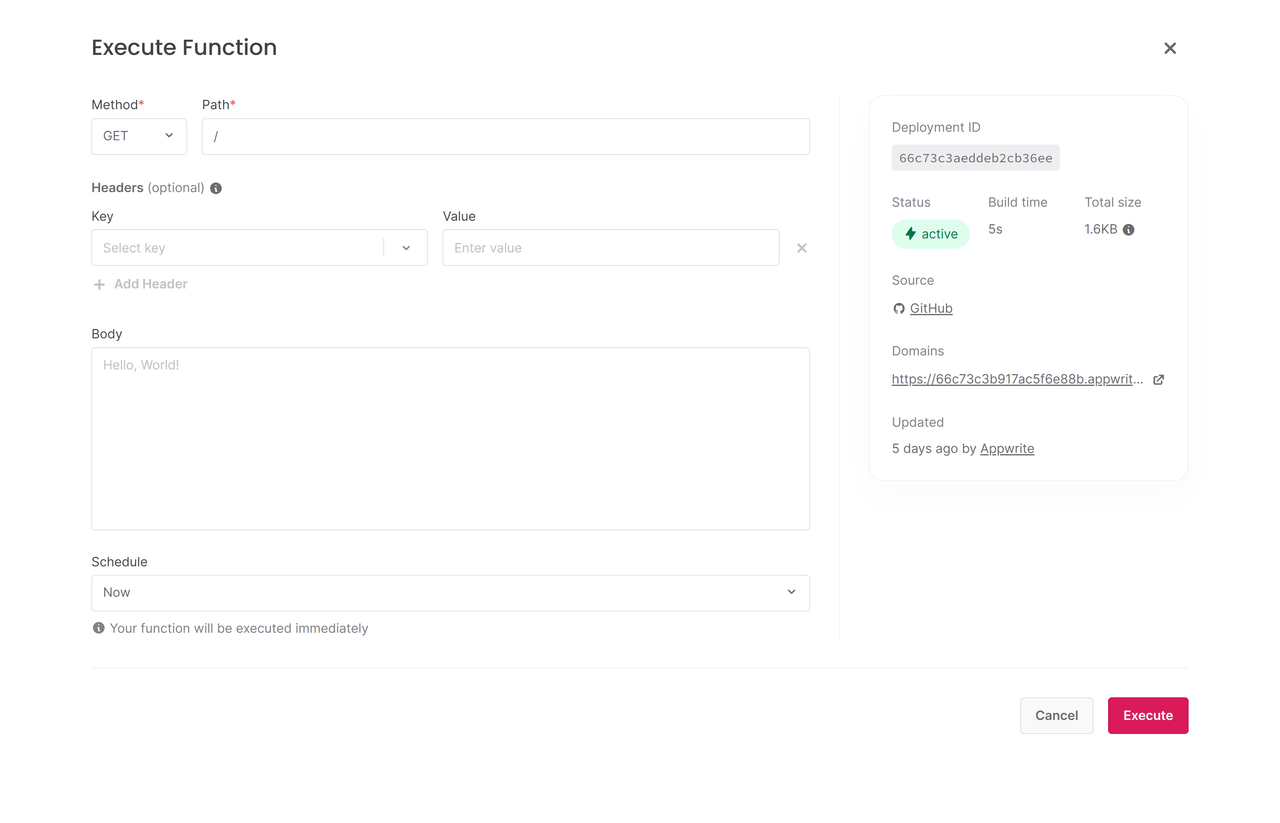
Task: Open the Method GET dropdown
Action: click(139, 136)
